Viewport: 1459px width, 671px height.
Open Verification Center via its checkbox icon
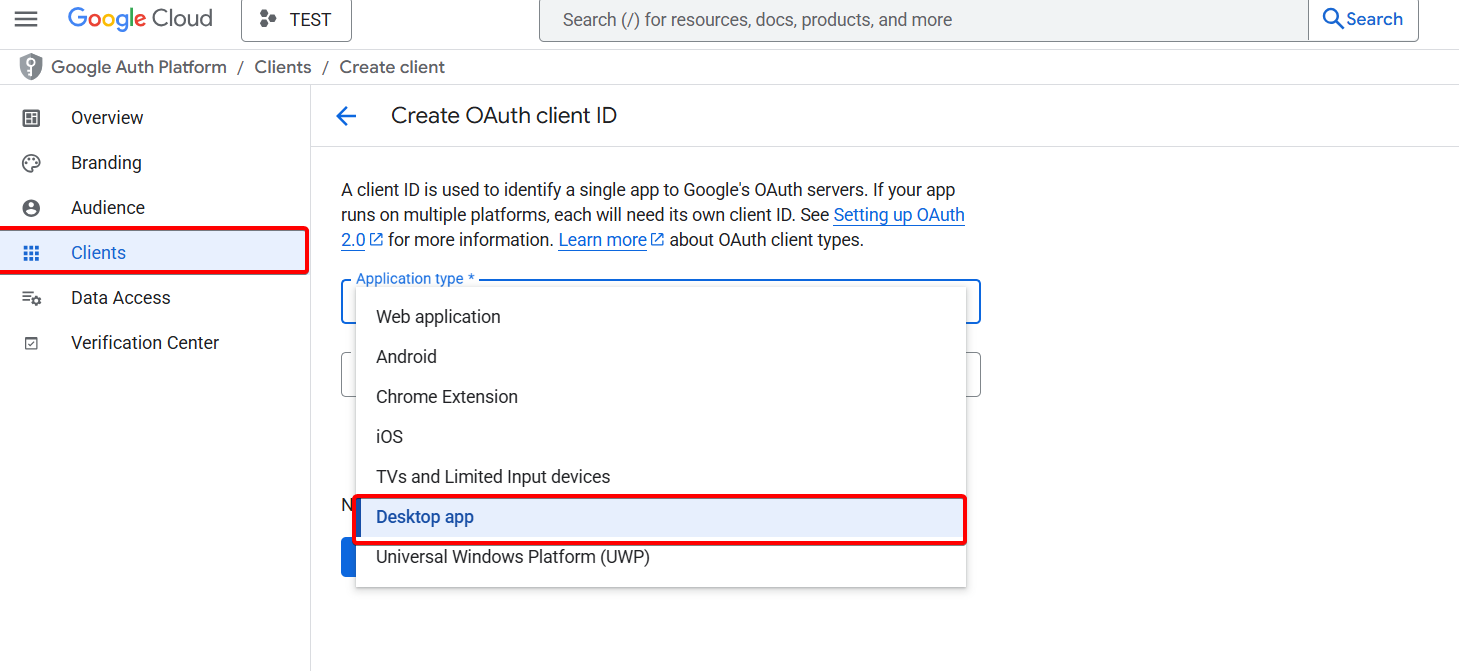pos(31,343)
